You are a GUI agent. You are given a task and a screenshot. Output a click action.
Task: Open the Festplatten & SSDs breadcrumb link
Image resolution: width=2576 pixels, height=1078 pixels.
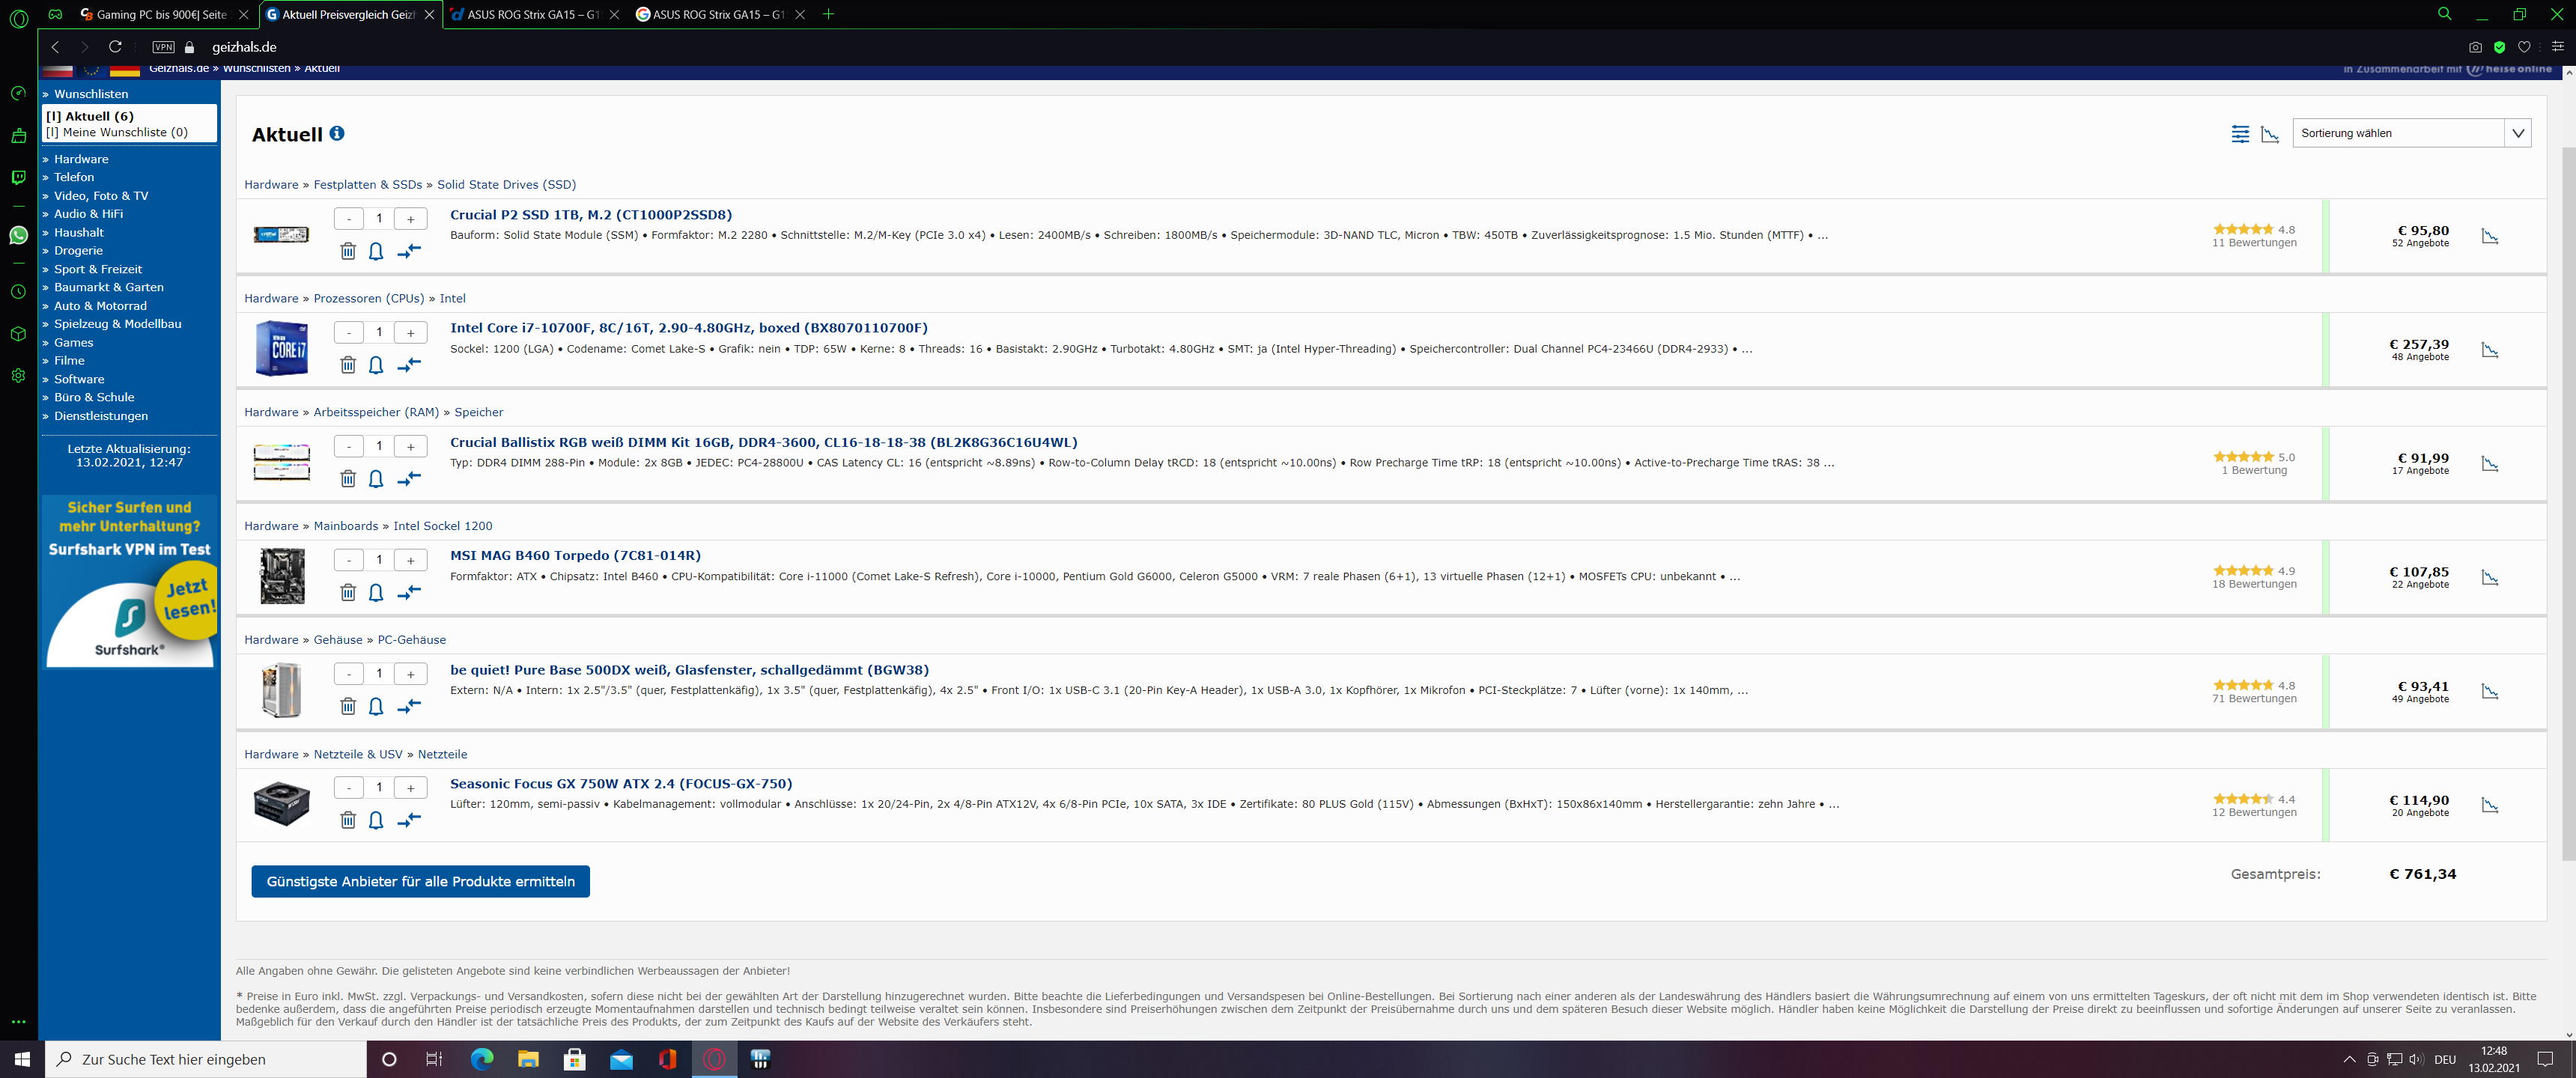point(368,185)
